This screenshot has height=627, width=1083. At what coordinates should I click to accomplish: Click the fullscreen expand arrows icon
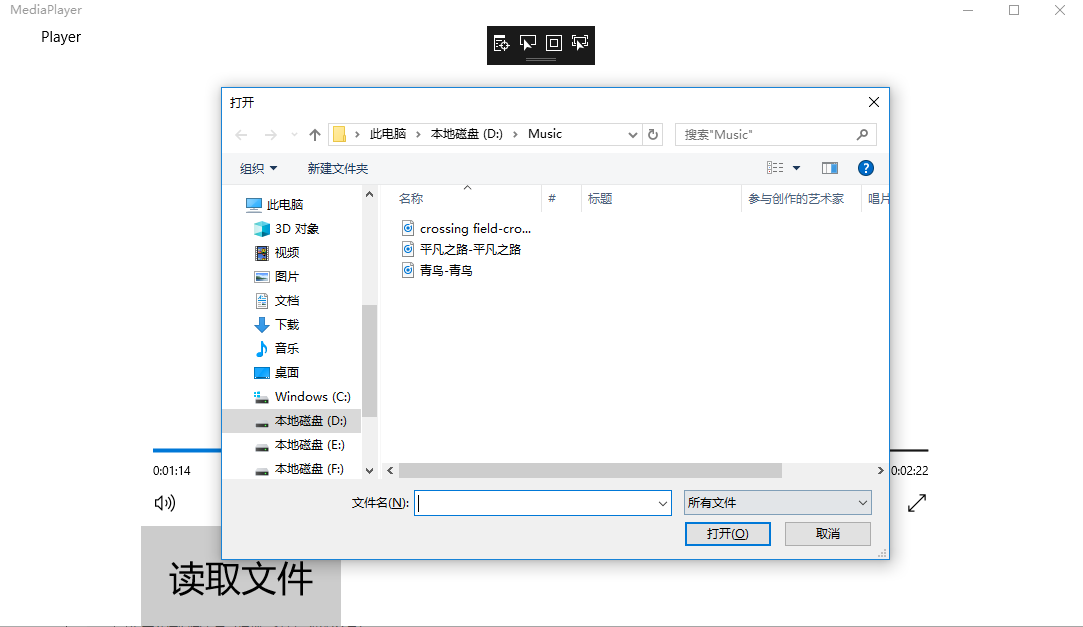pos(916,503)
